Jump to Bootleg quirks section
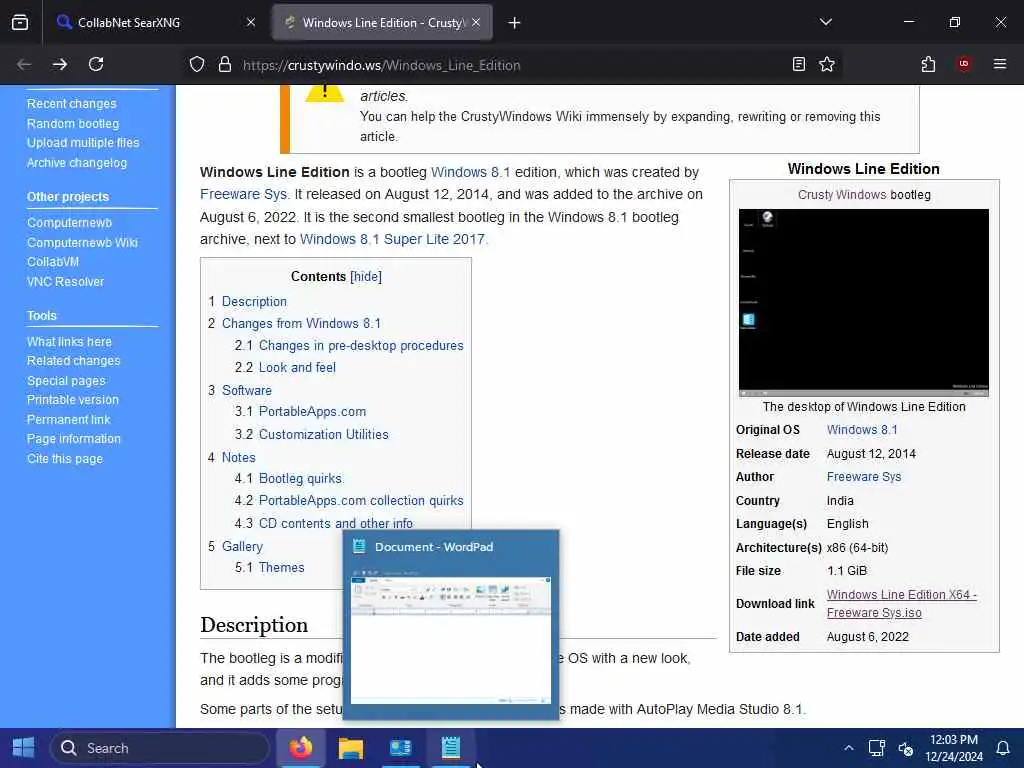The height and width of the screenshot is (768, 1024). (x=300, y=479)
